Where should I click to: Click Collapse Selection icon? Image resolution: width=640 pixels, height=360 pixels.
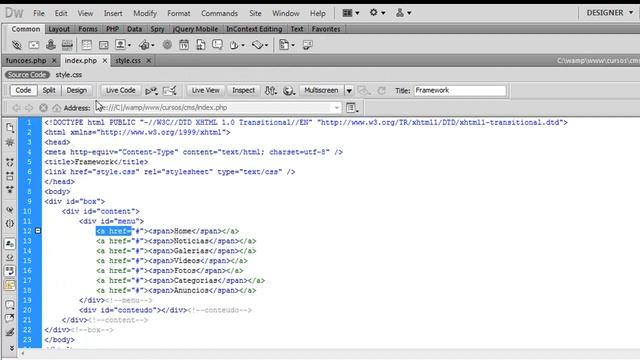pyautogui.click(x=10, y=176)
